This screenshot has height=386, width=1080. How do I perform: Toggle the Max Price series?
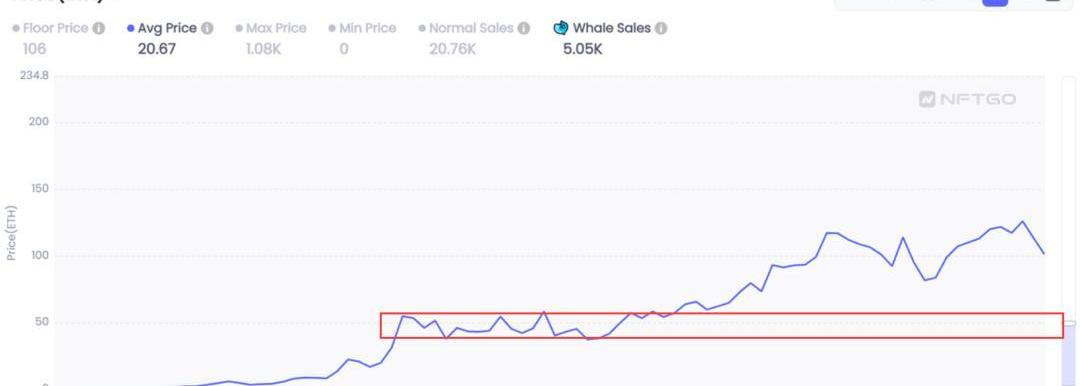(x=271, y=28)
